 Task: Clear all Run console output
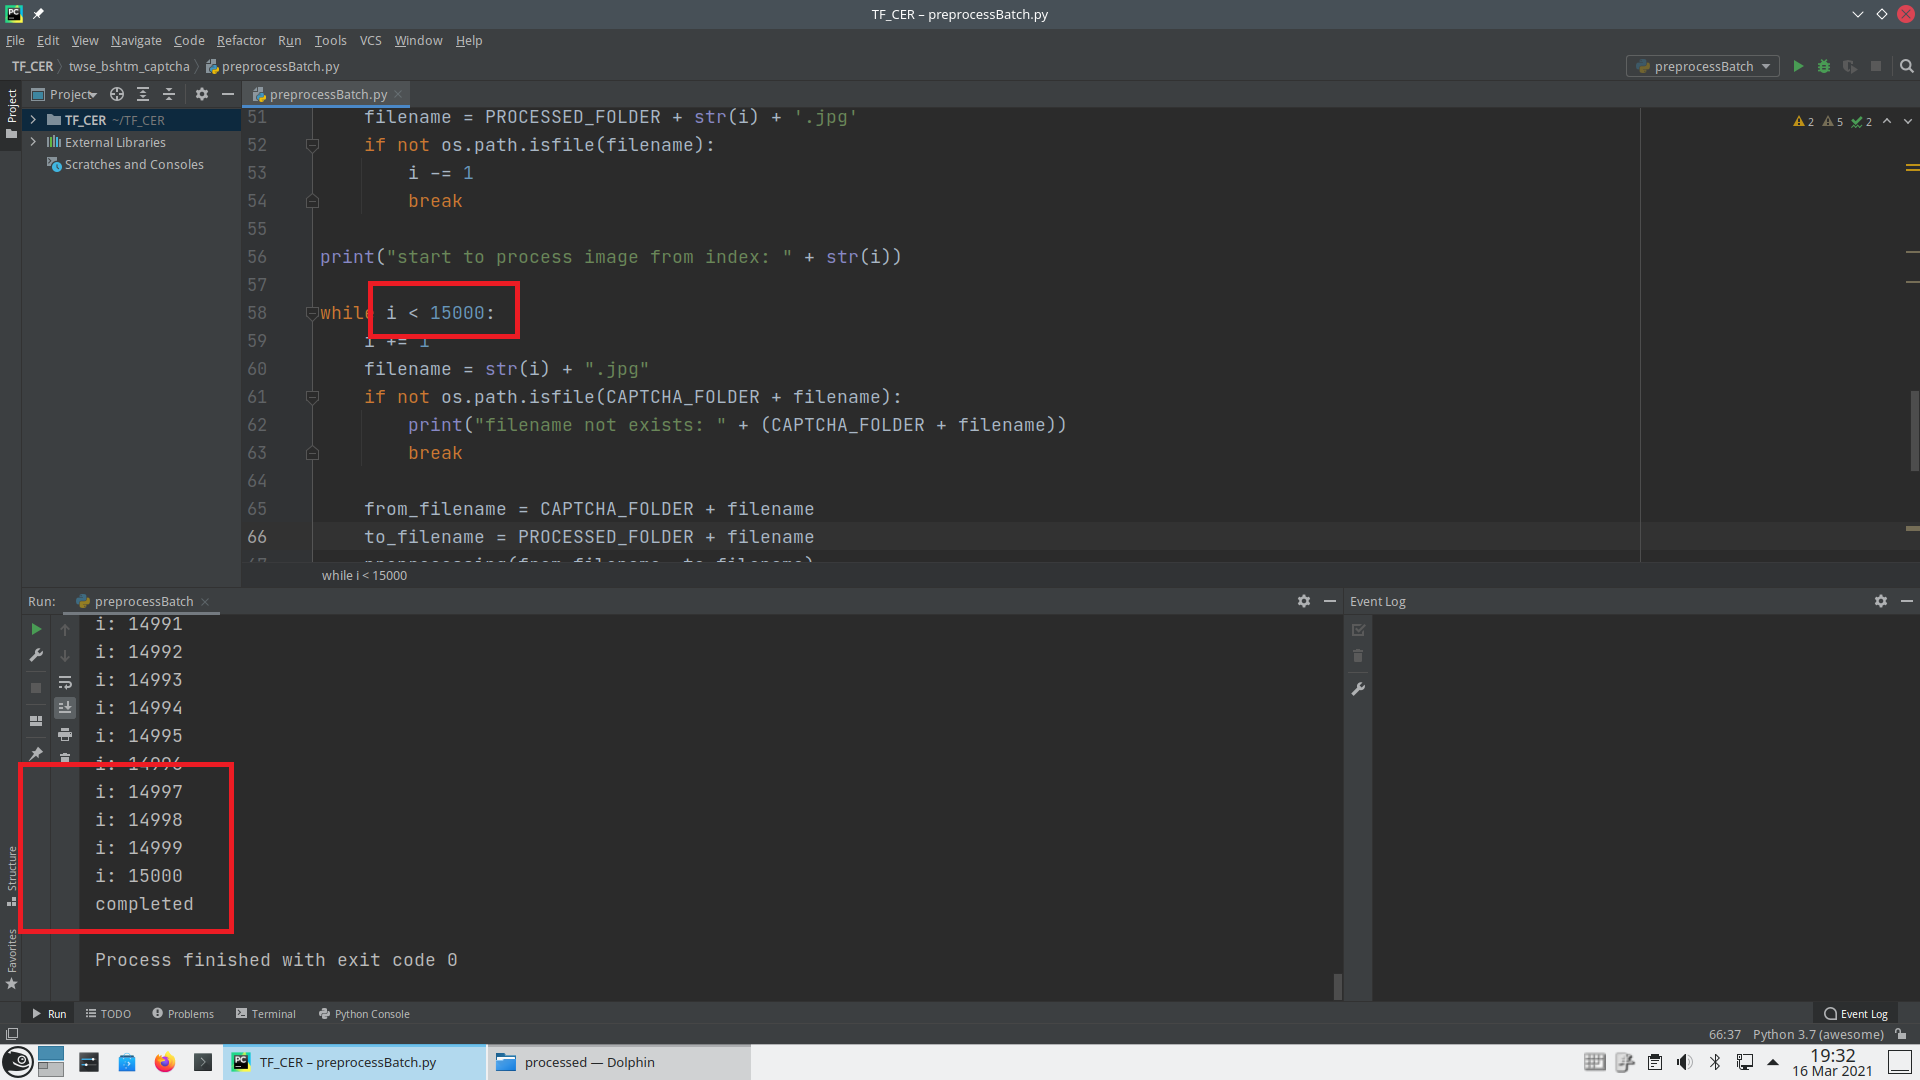click(65, 757)
